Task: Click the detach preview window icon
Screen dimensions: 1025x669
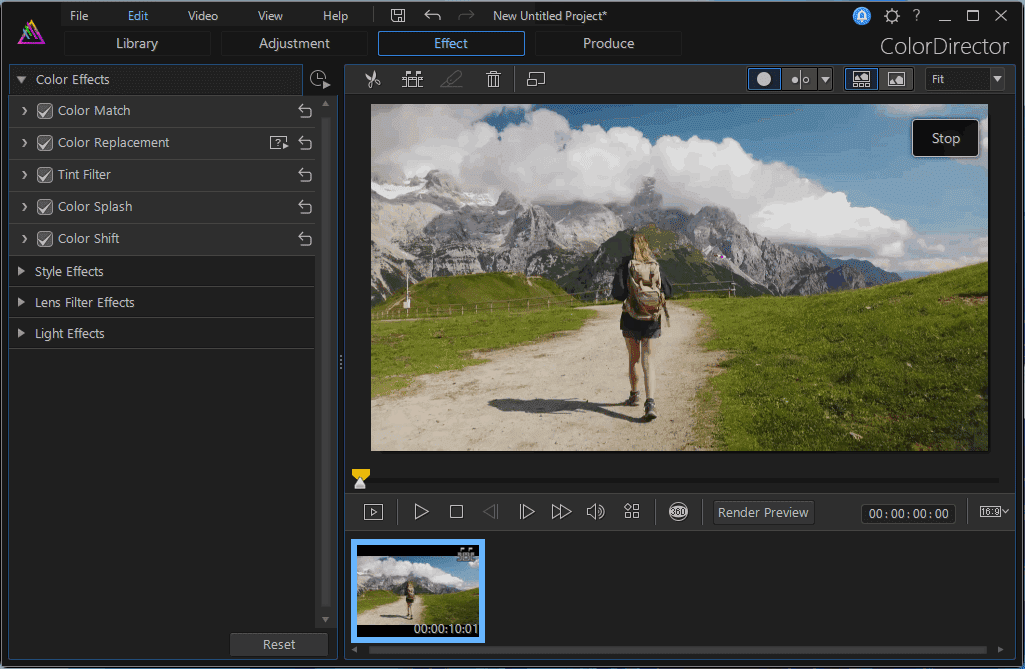Action: click(x=536, y=80)
